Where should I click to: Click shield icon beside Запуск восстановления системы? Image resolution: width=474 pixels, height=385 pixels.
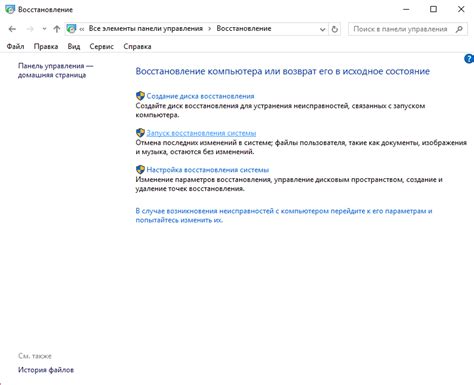point(140,133)
